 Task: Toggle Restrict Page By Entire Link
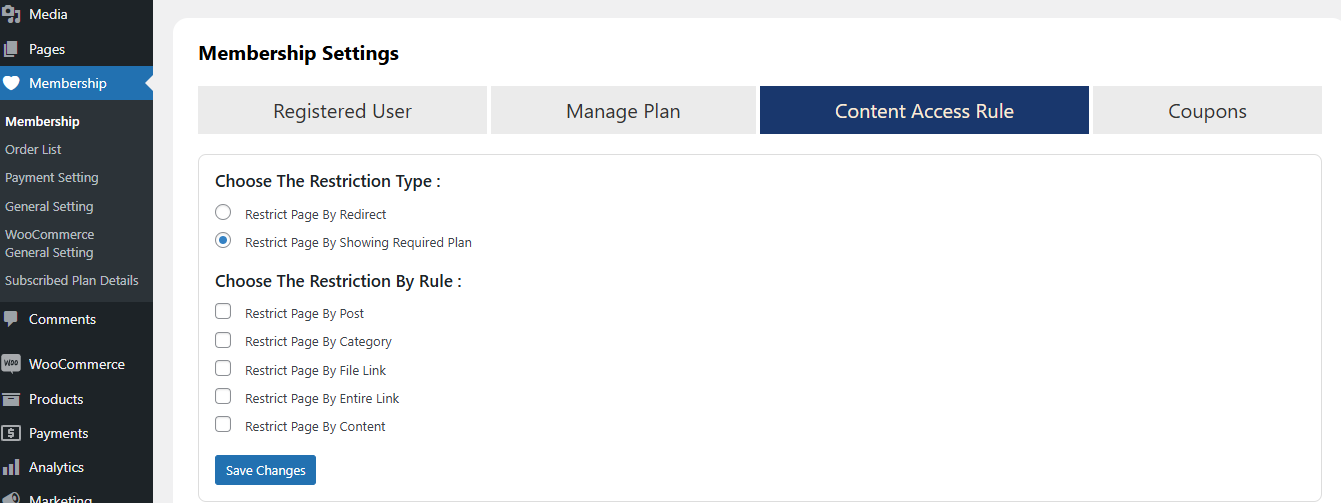click(223, 397)
